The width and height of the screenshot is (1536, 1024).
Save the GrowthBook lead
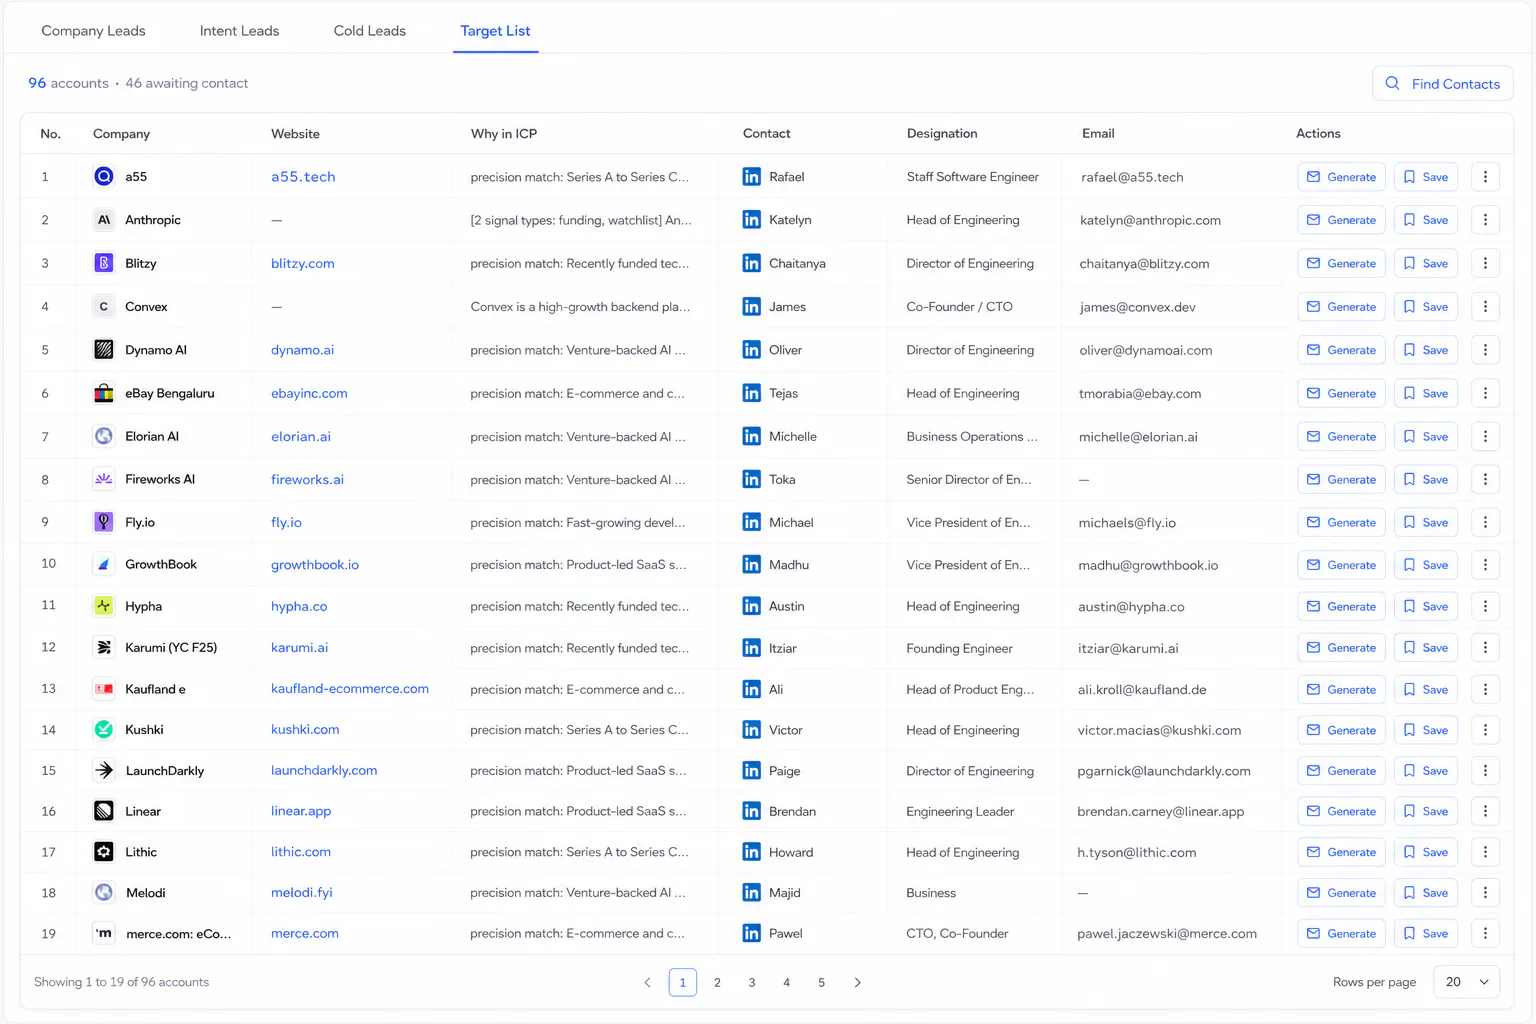click(x=1425, y=565)
